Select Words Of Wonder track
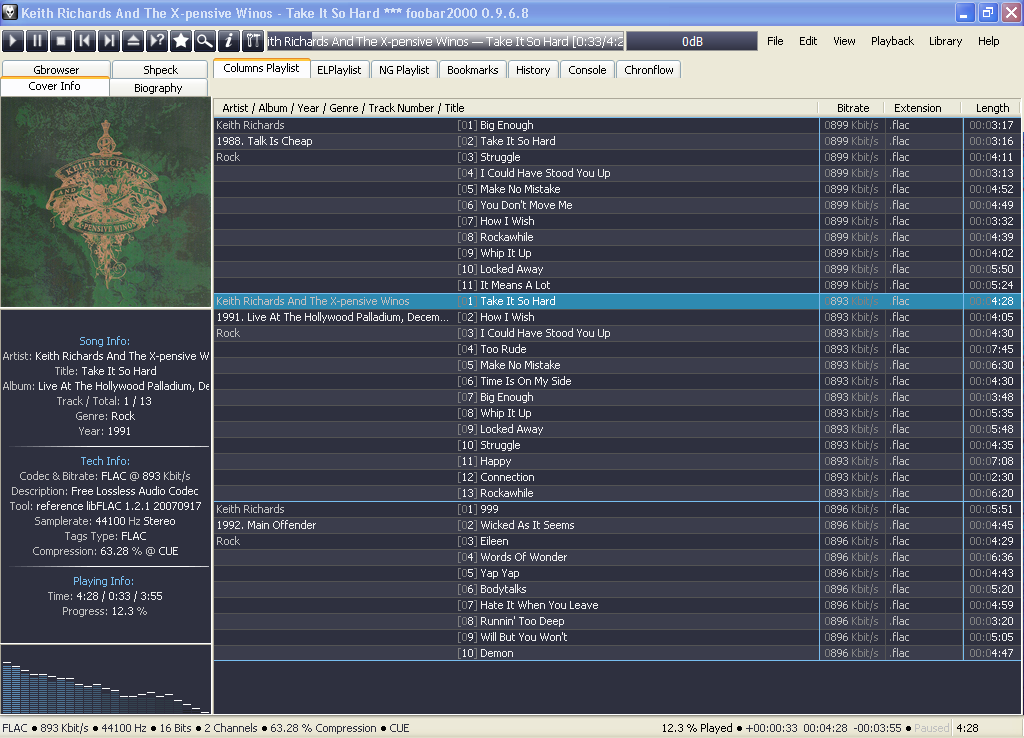Image resolution: width=1024 pixels, height=738 pixels. (618, 557)
